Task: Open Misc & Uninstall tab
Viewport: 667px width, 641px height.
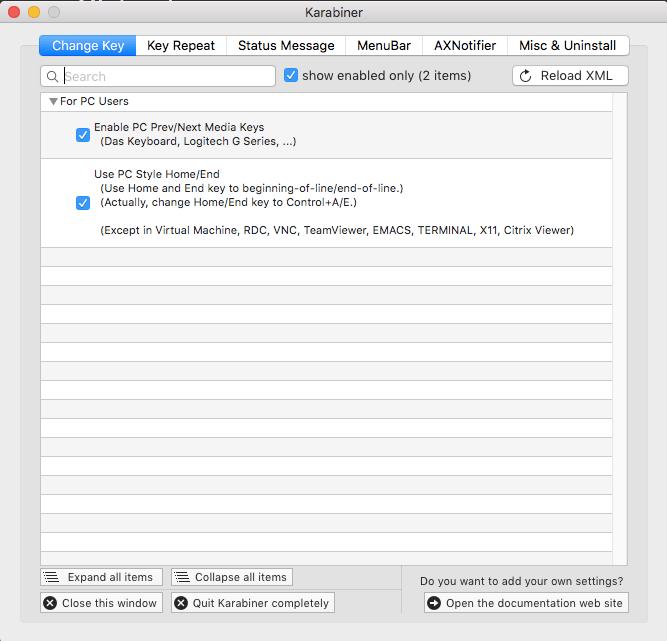Action: [568, 46]
